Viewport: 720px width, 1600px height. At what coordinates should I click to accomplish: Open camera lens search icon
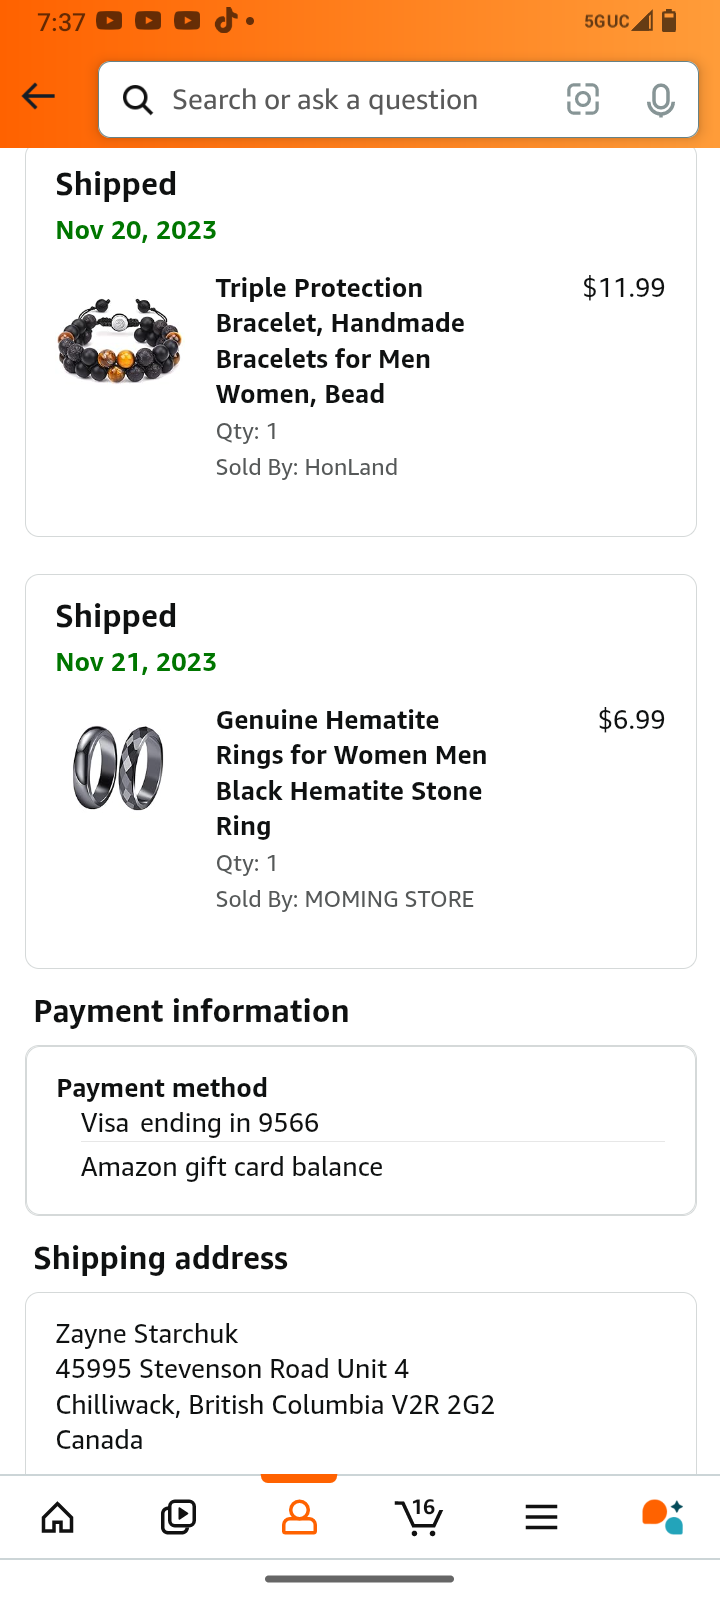point(583,99)
